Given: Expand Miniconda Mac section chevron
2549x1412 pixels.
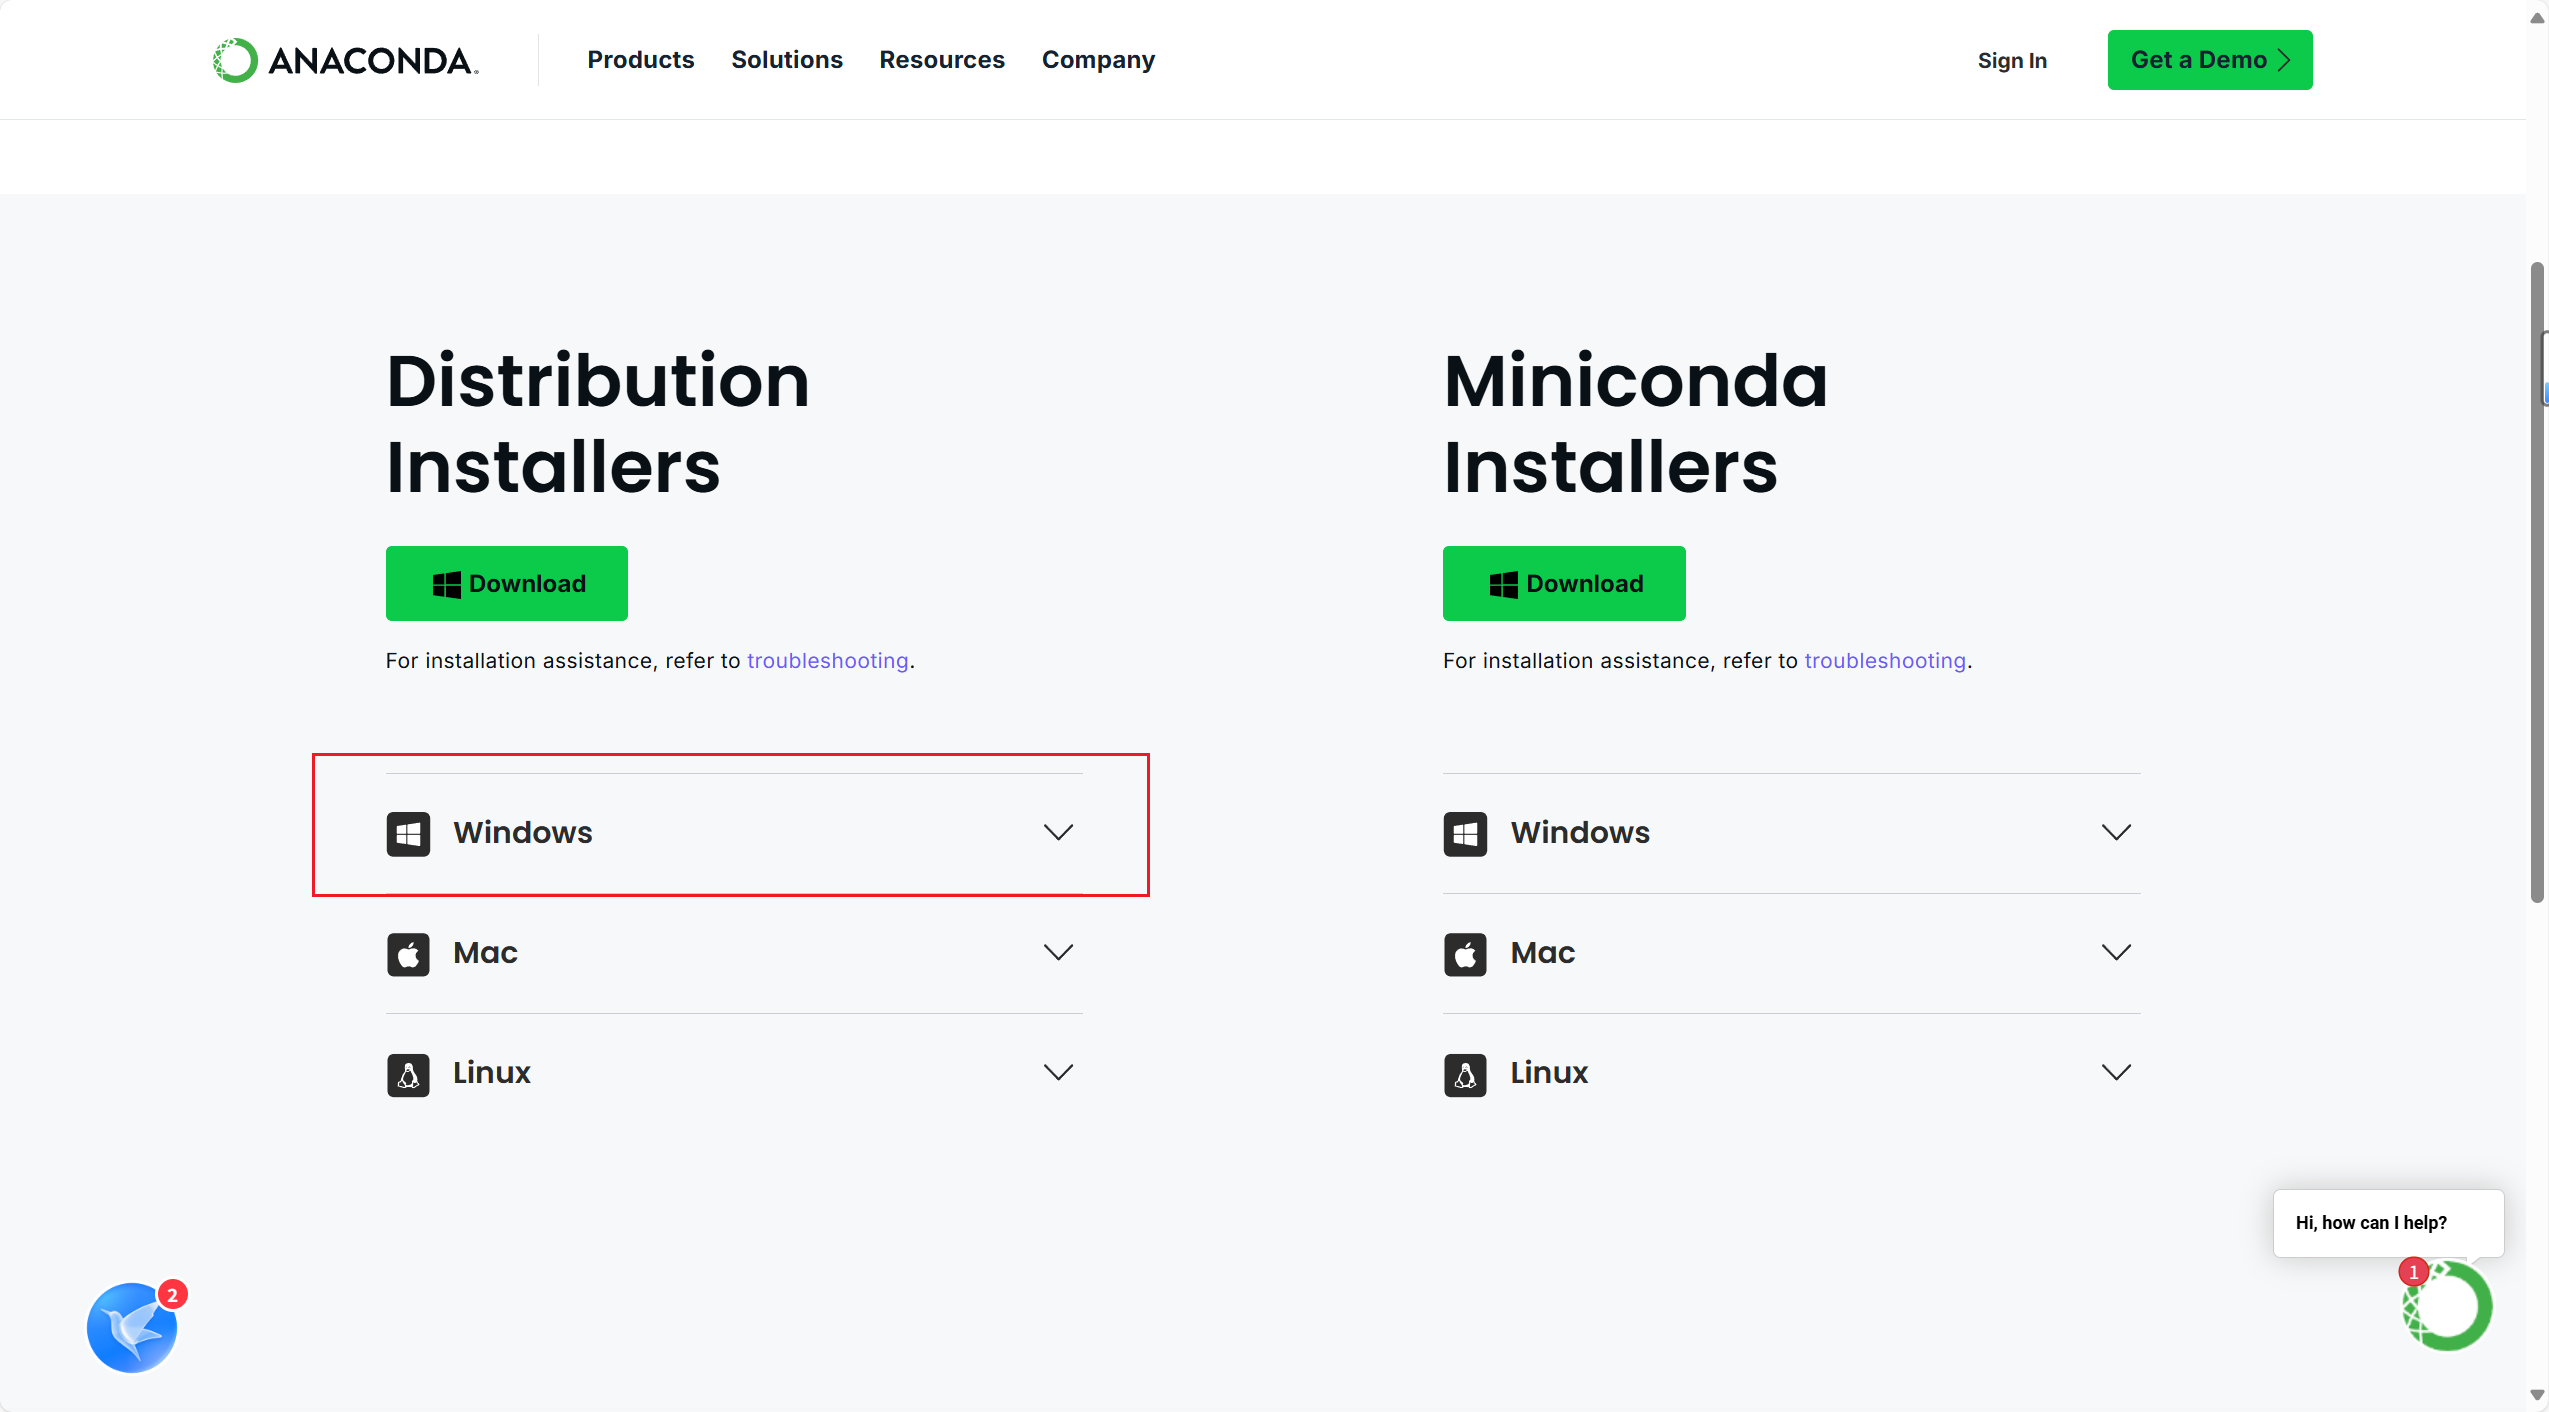Looking at the screenshot, I should (x=2116, y=952).
